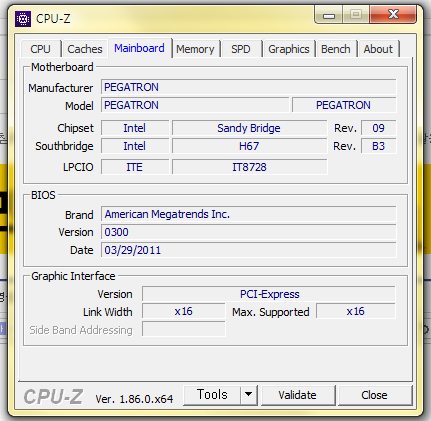Click the Validate button
The width and height of the screenshot is (431, 421).
click(x=298, y=395)
